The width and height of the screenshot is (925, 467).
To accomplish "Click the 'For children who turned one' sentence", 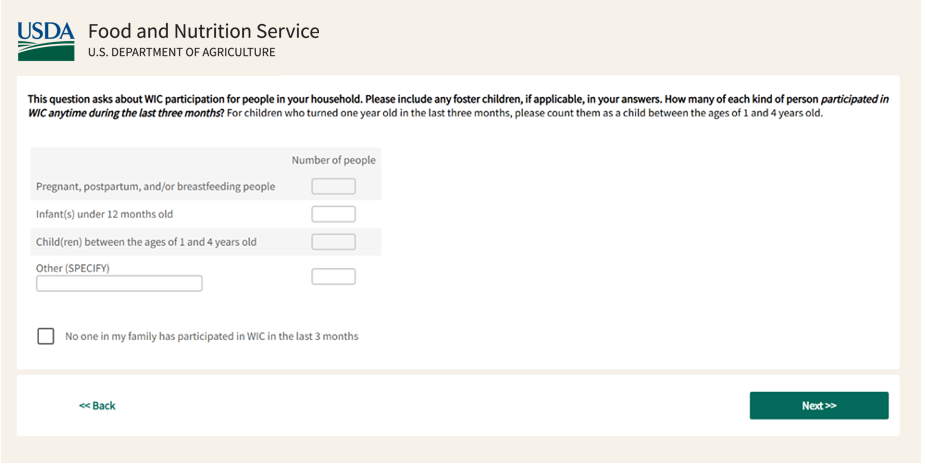I will click(x=520, y=113).
